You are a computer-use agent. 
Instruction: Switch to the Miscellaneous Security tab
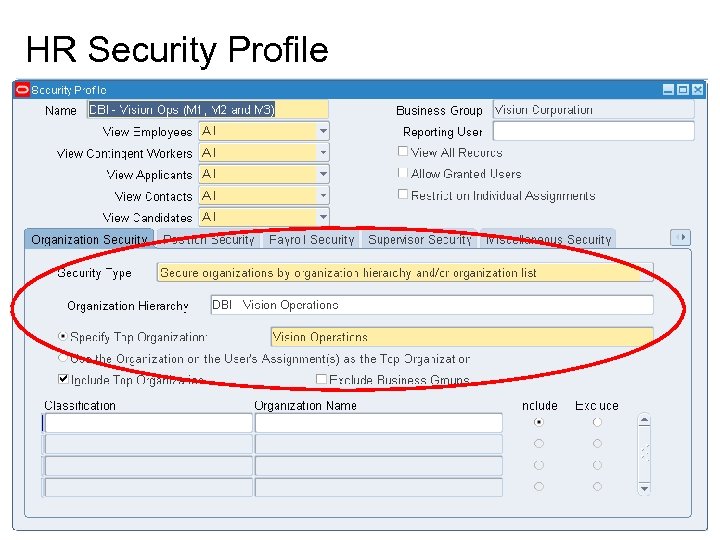(548, 239)
